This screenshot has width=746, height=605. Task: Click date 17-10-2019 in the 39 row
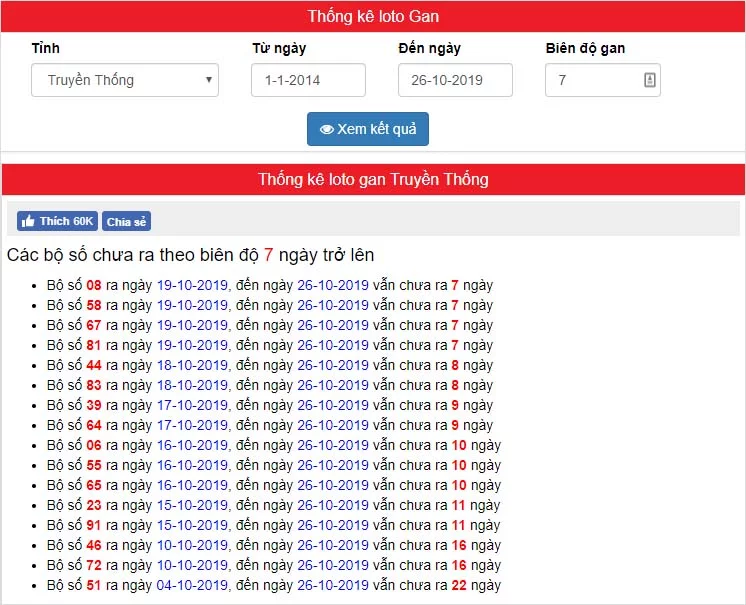coord(192,405)
